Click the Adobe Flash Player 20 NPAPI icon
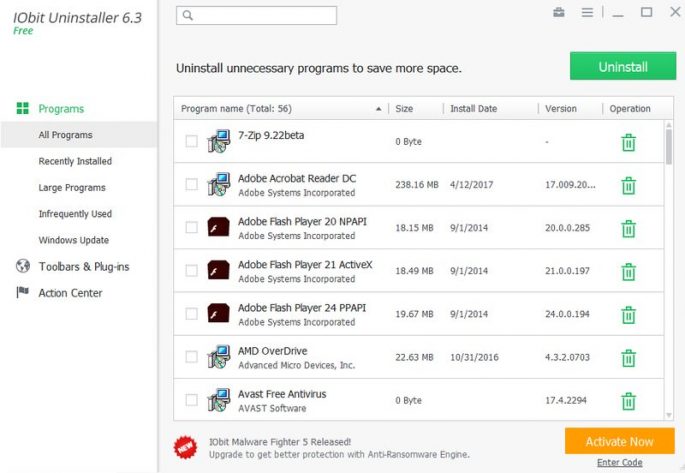Viewport: 685px width, 473px height. point(218,228)
